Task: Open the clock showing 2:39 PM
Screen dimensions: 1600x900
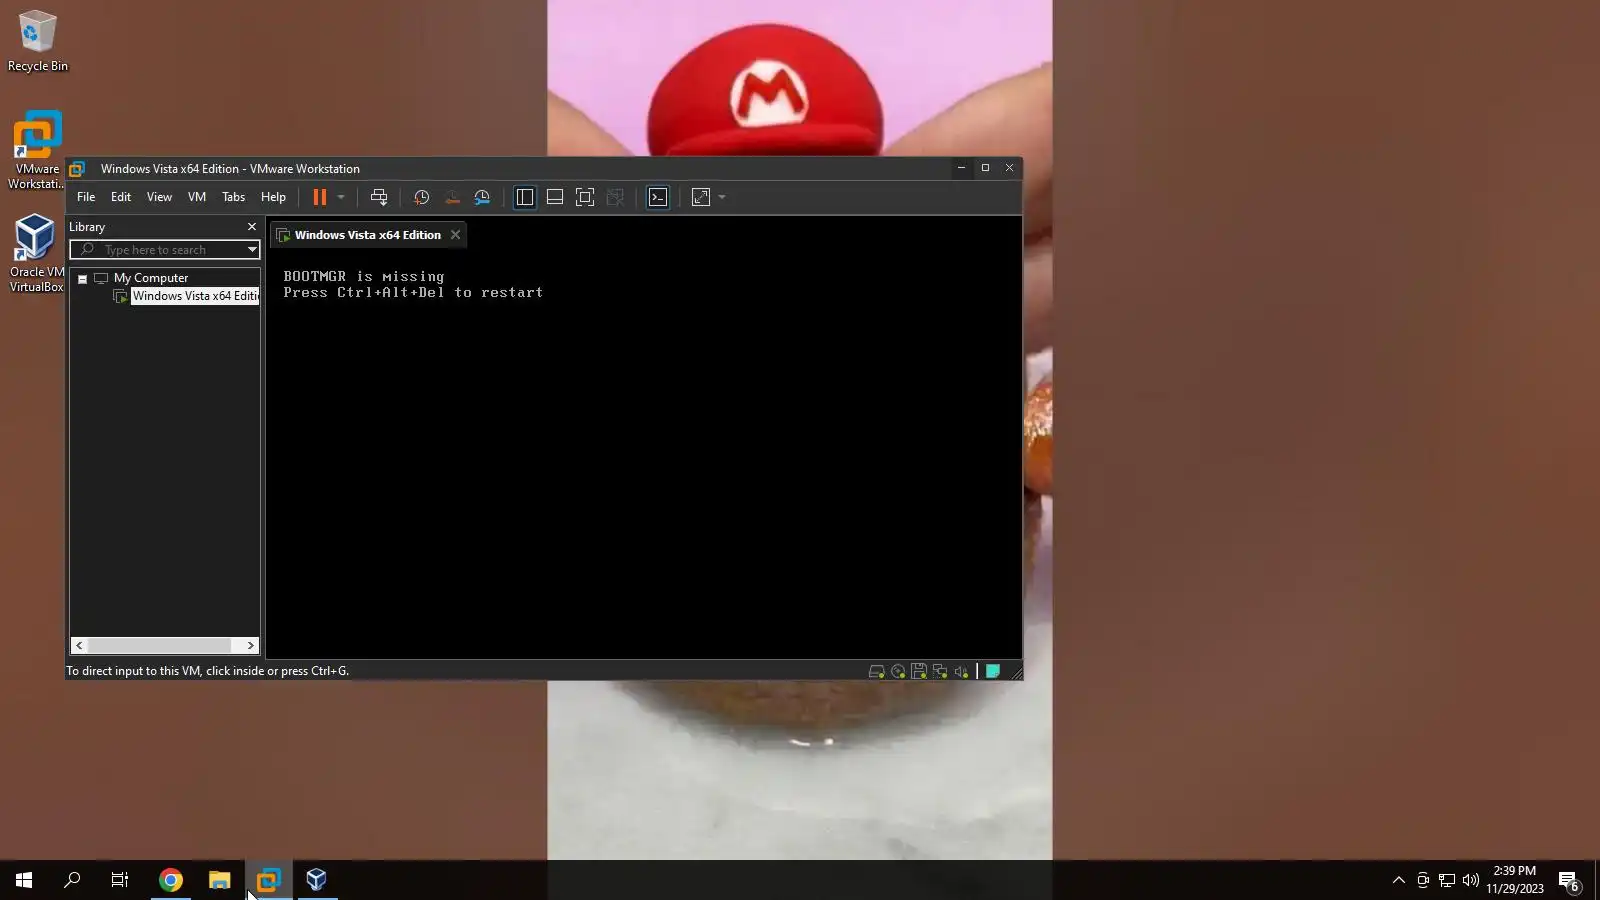Action: pos(1514,880)
